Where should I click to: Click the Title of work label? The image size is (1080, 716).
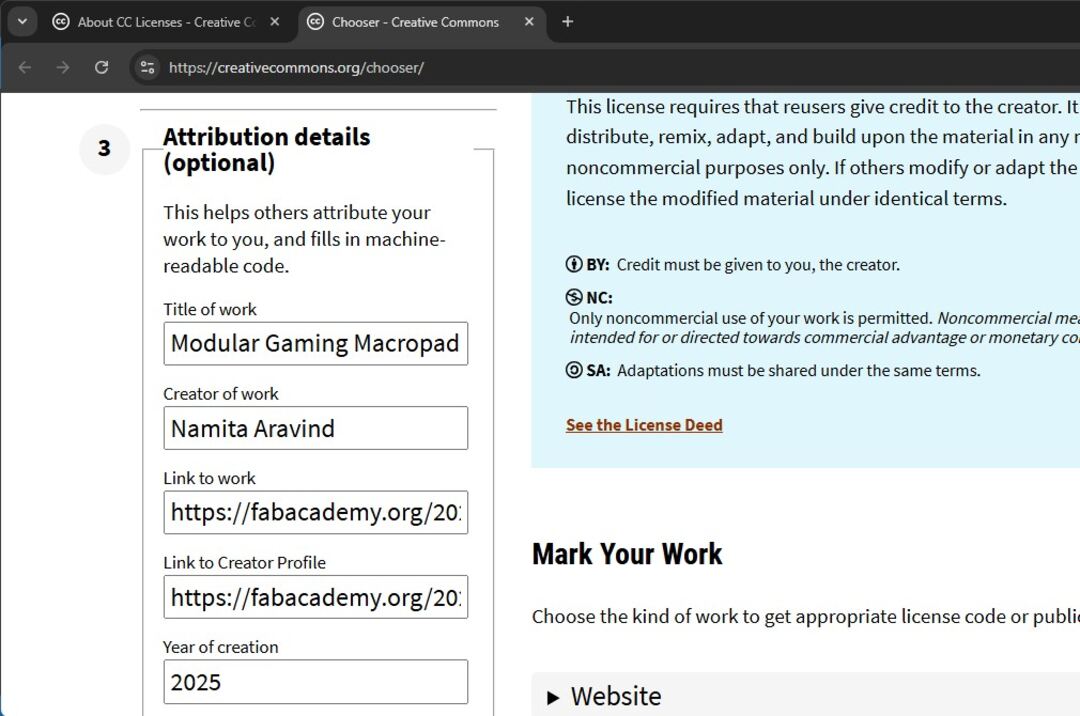(209, 309)
